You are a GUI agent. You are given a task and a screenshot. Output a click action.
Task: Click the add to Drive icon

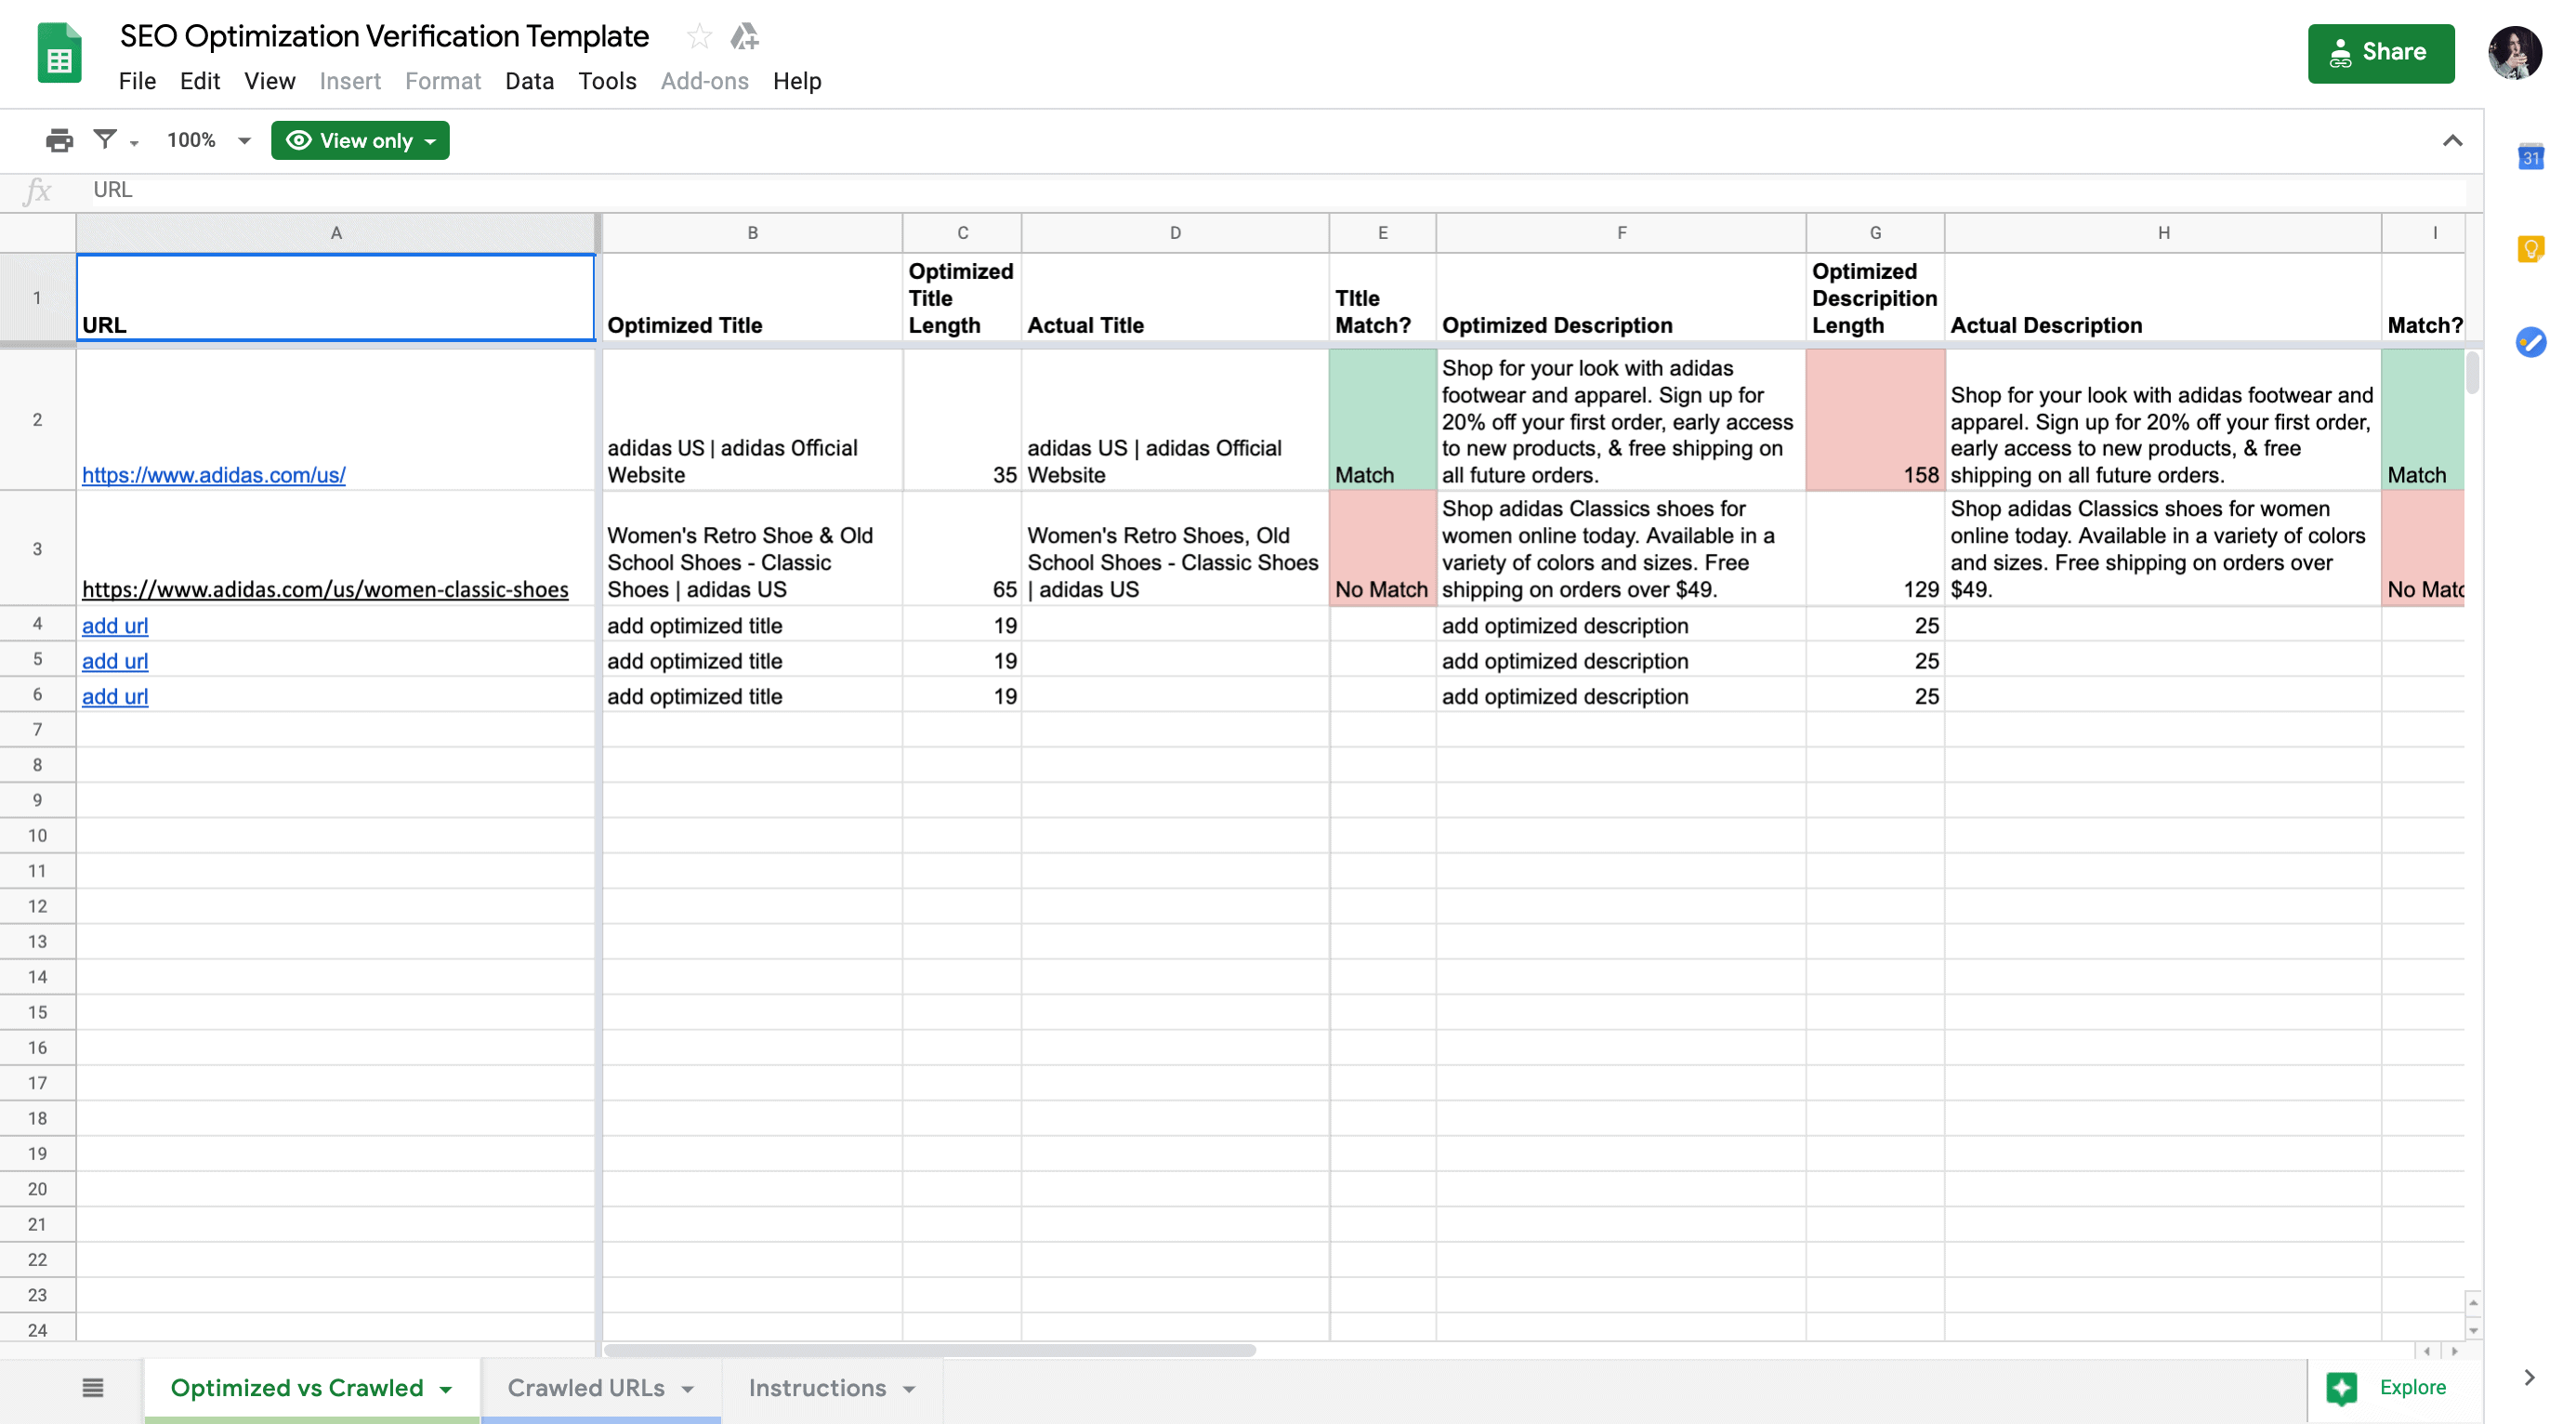pyautogui.click(x=744, y=37)
